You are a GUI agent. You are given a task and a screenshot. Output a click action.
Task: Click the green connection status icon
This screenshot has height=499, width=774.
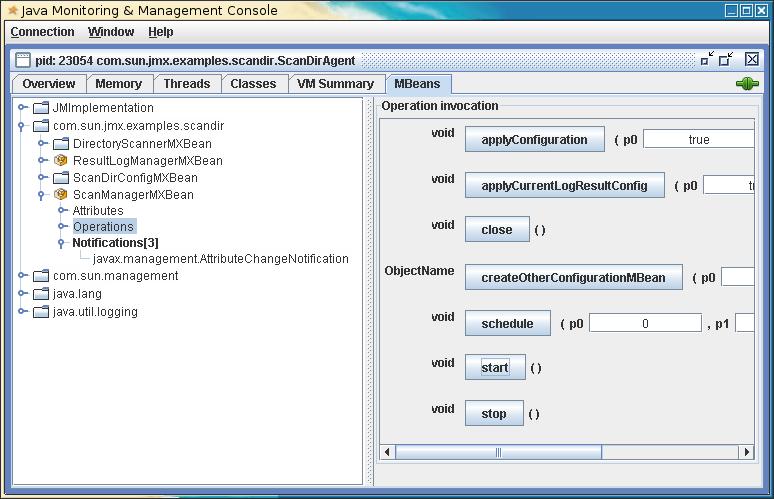747,84
